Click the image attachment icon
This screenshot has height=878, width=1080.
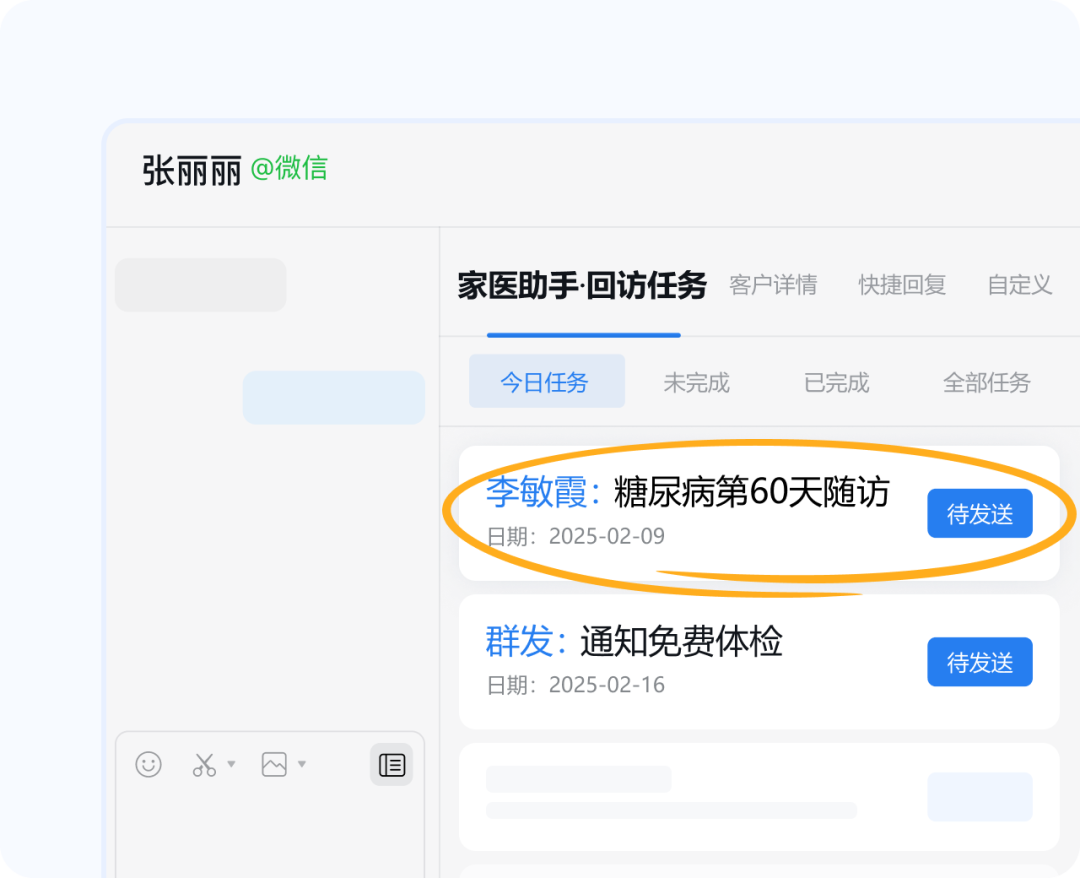(x=272, y=765)
